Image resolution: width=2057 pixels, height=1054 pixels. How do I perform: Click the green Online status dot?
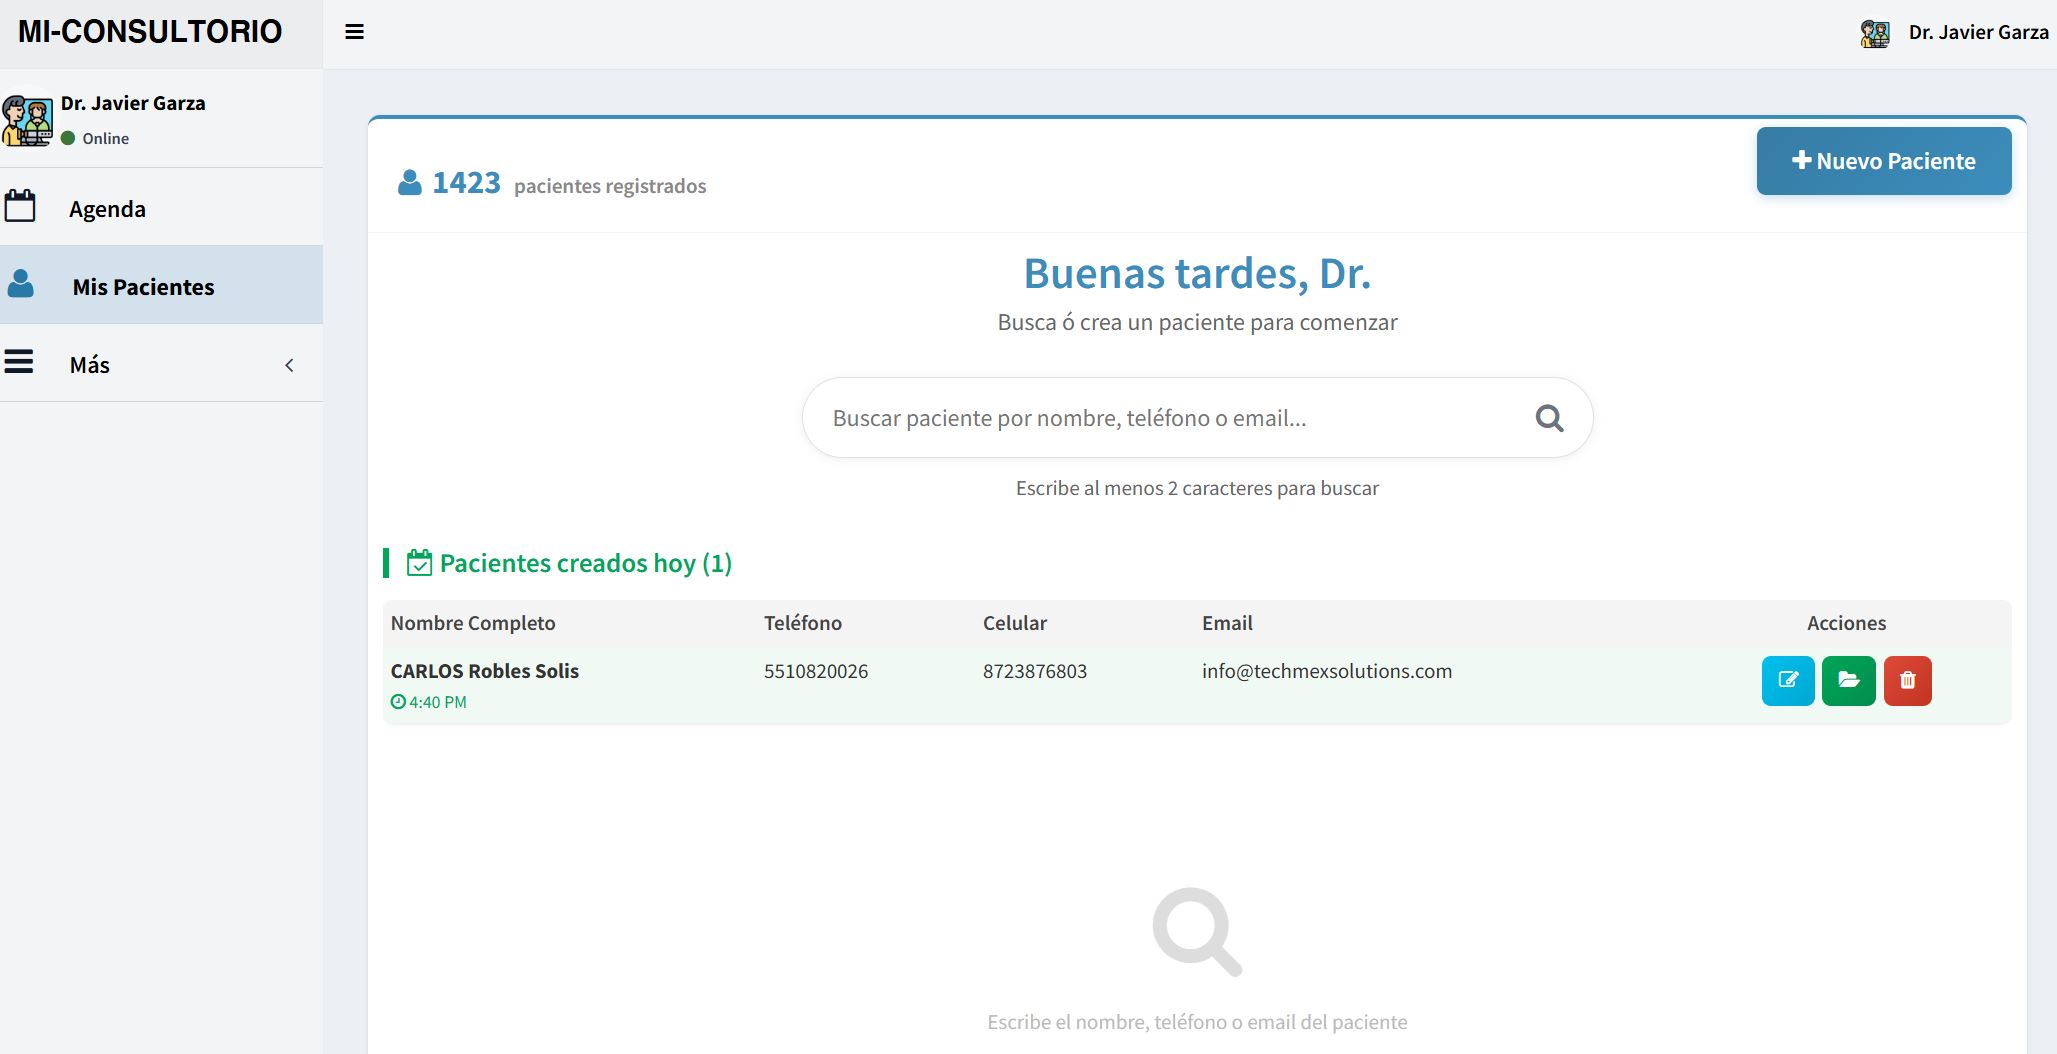pos(68,138)
